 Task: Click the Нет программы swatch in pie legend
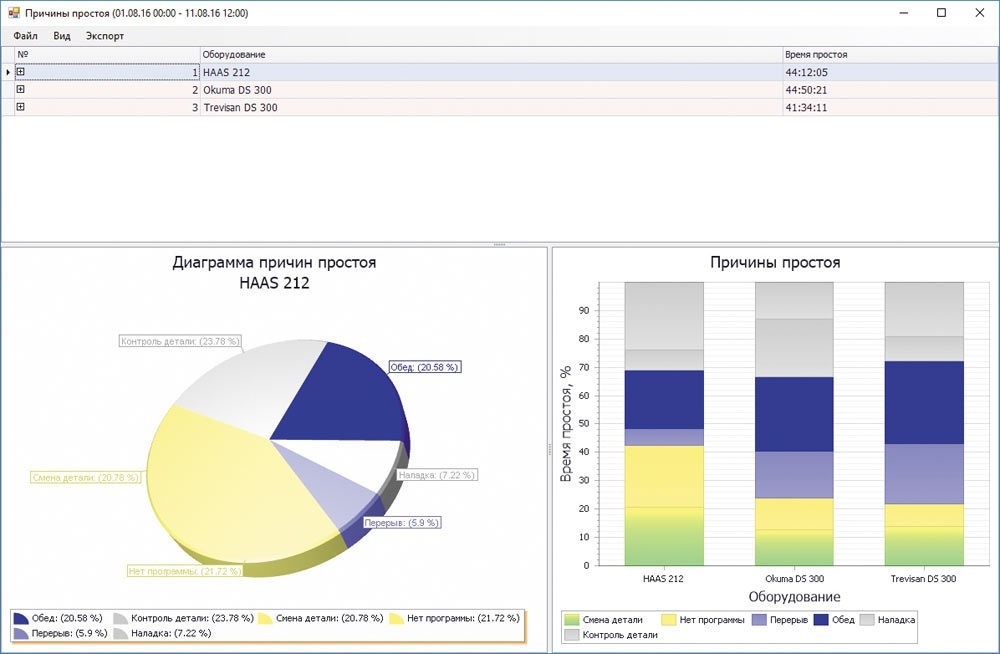point(397,618)
